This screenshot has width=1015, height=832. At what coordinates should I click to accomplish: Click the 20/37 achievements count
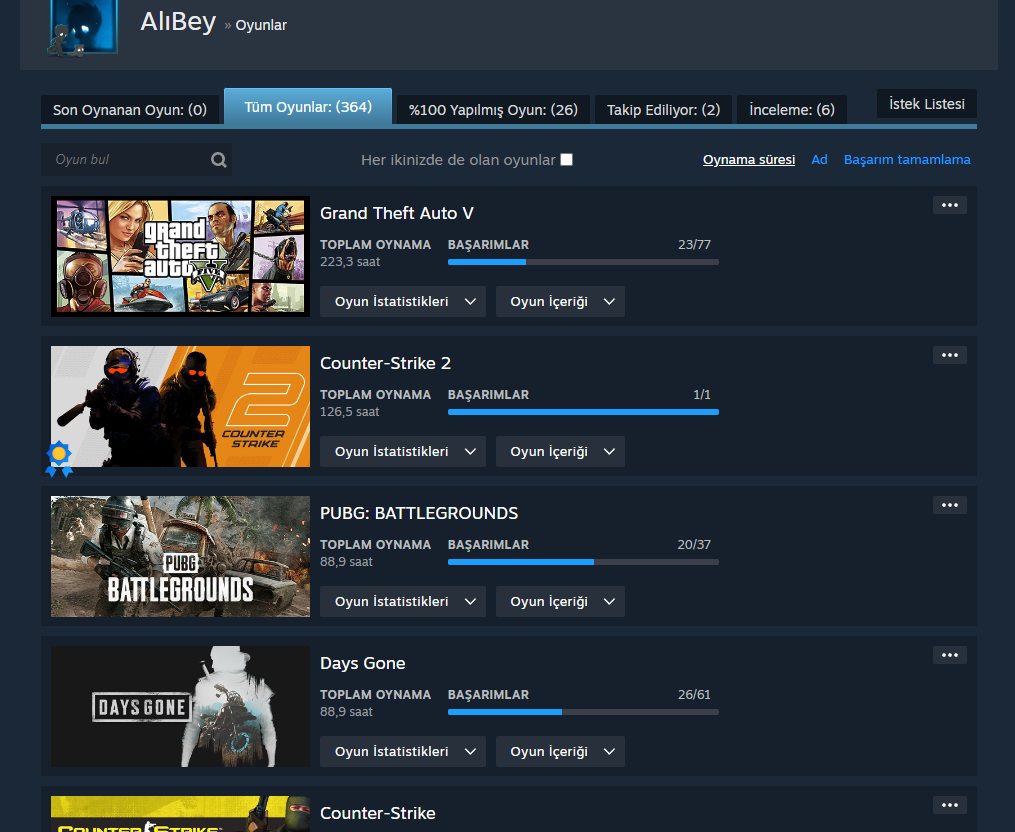694,545
